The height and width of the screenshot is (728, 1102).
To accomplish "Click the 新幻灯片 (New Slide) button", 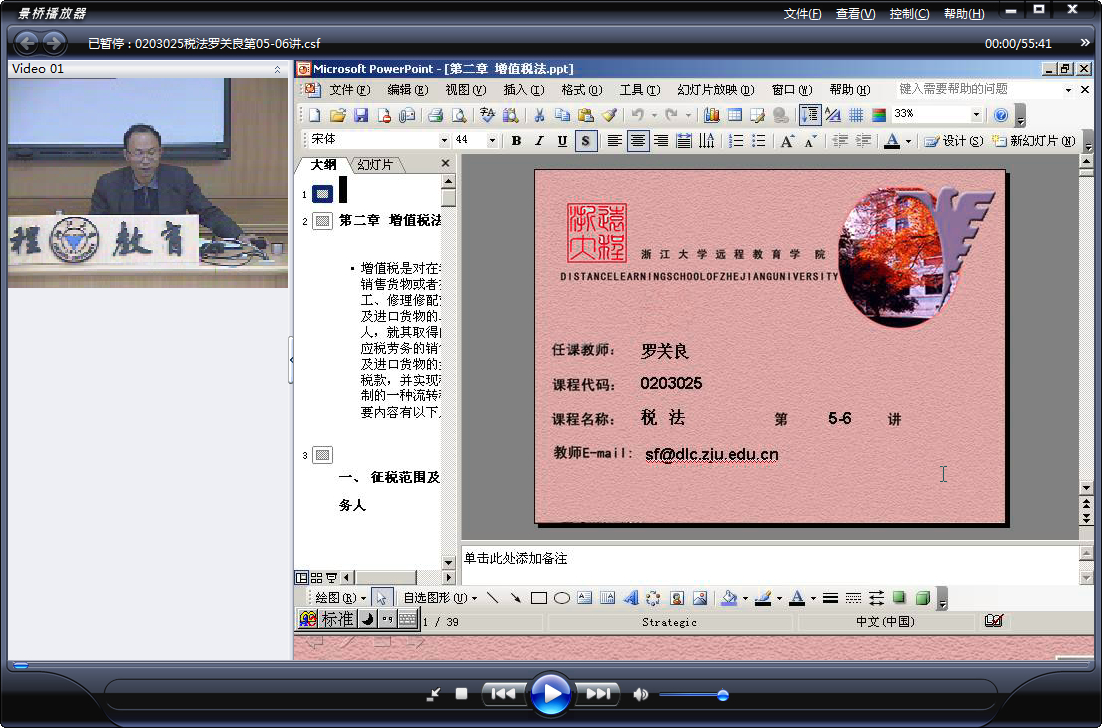I will tap(1034, 141).
